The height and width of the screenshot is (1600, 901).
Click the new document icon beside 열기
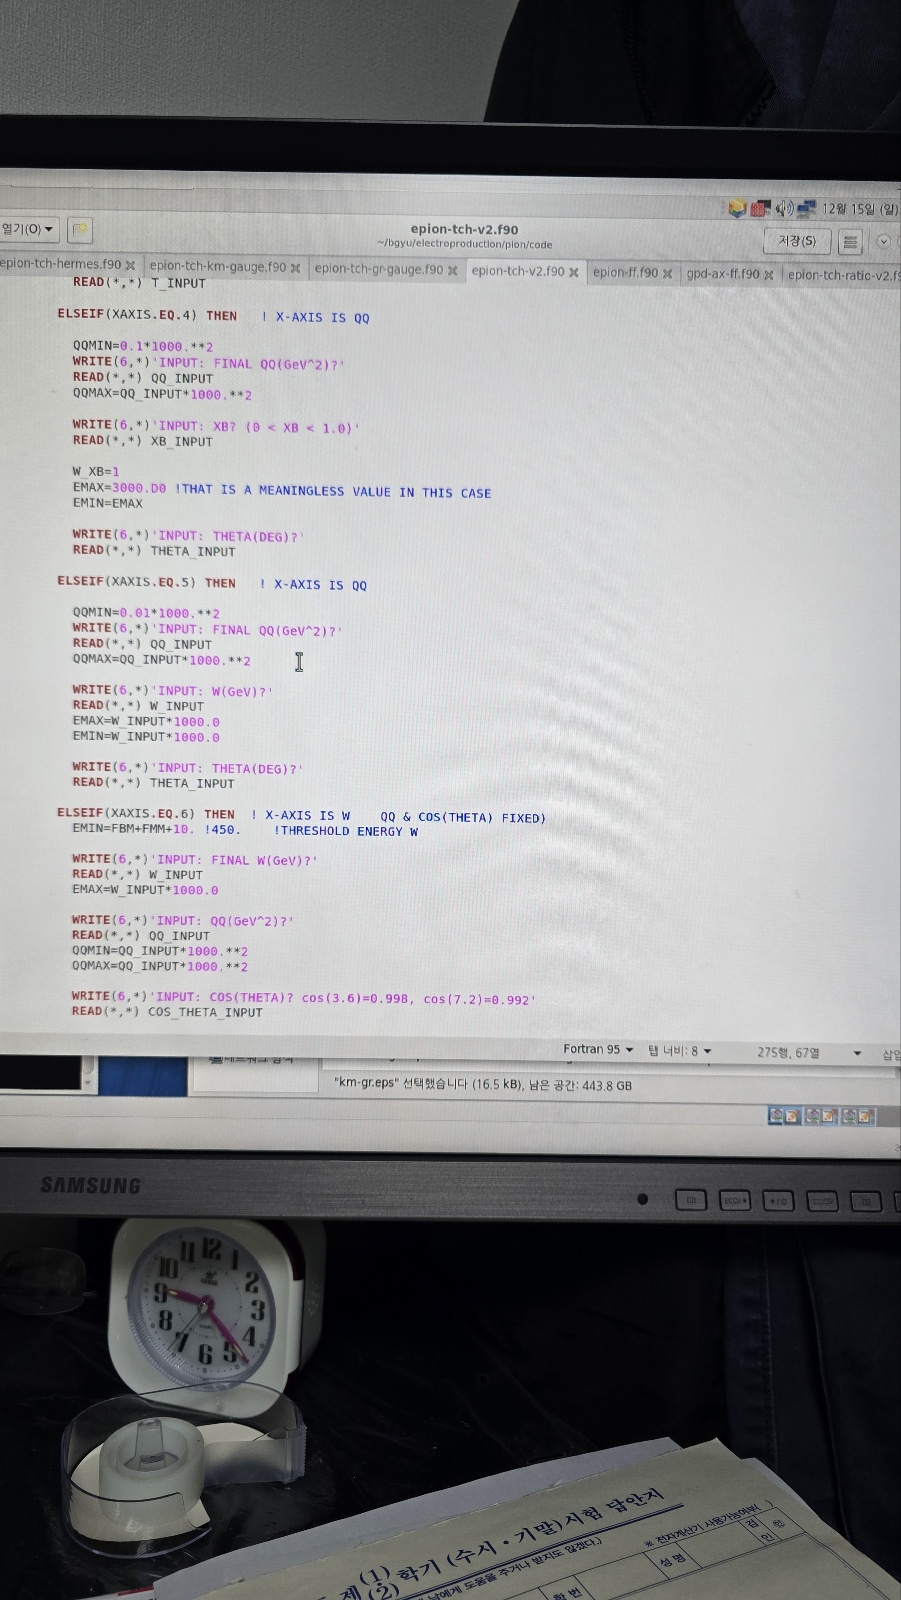coord(80,230)
